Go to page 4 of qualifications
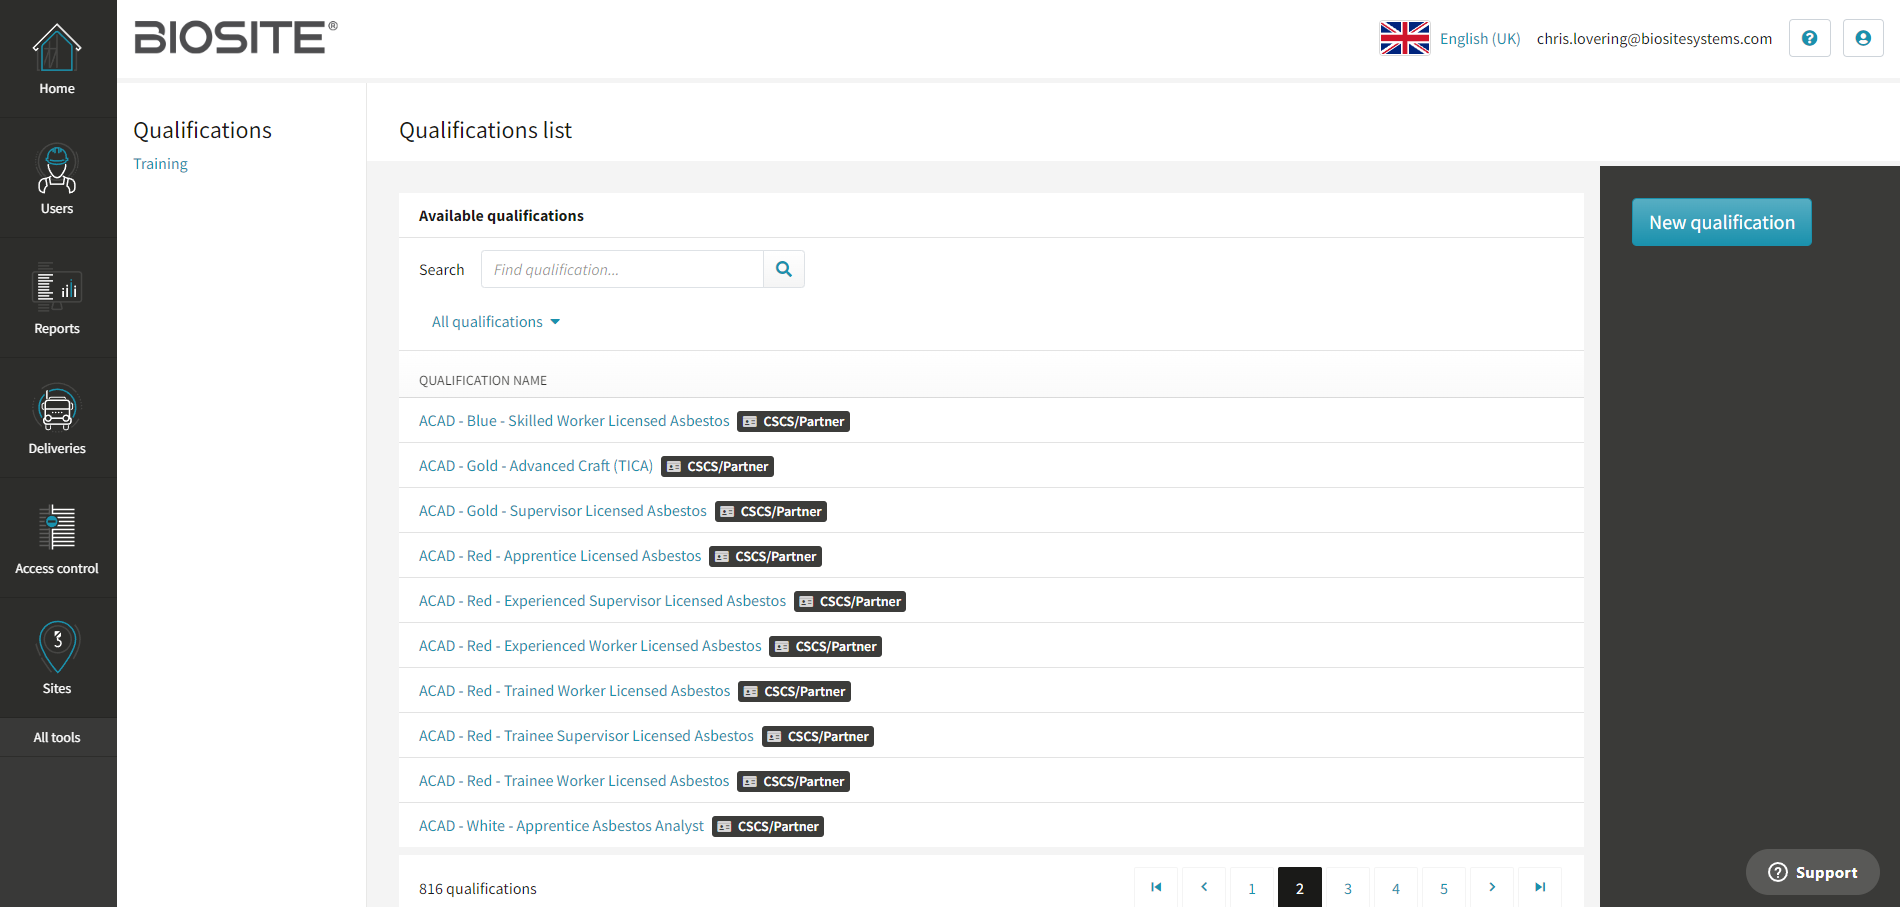Image resolution: width=1900 pixels, height=907 pixels. coord(1396,887)
